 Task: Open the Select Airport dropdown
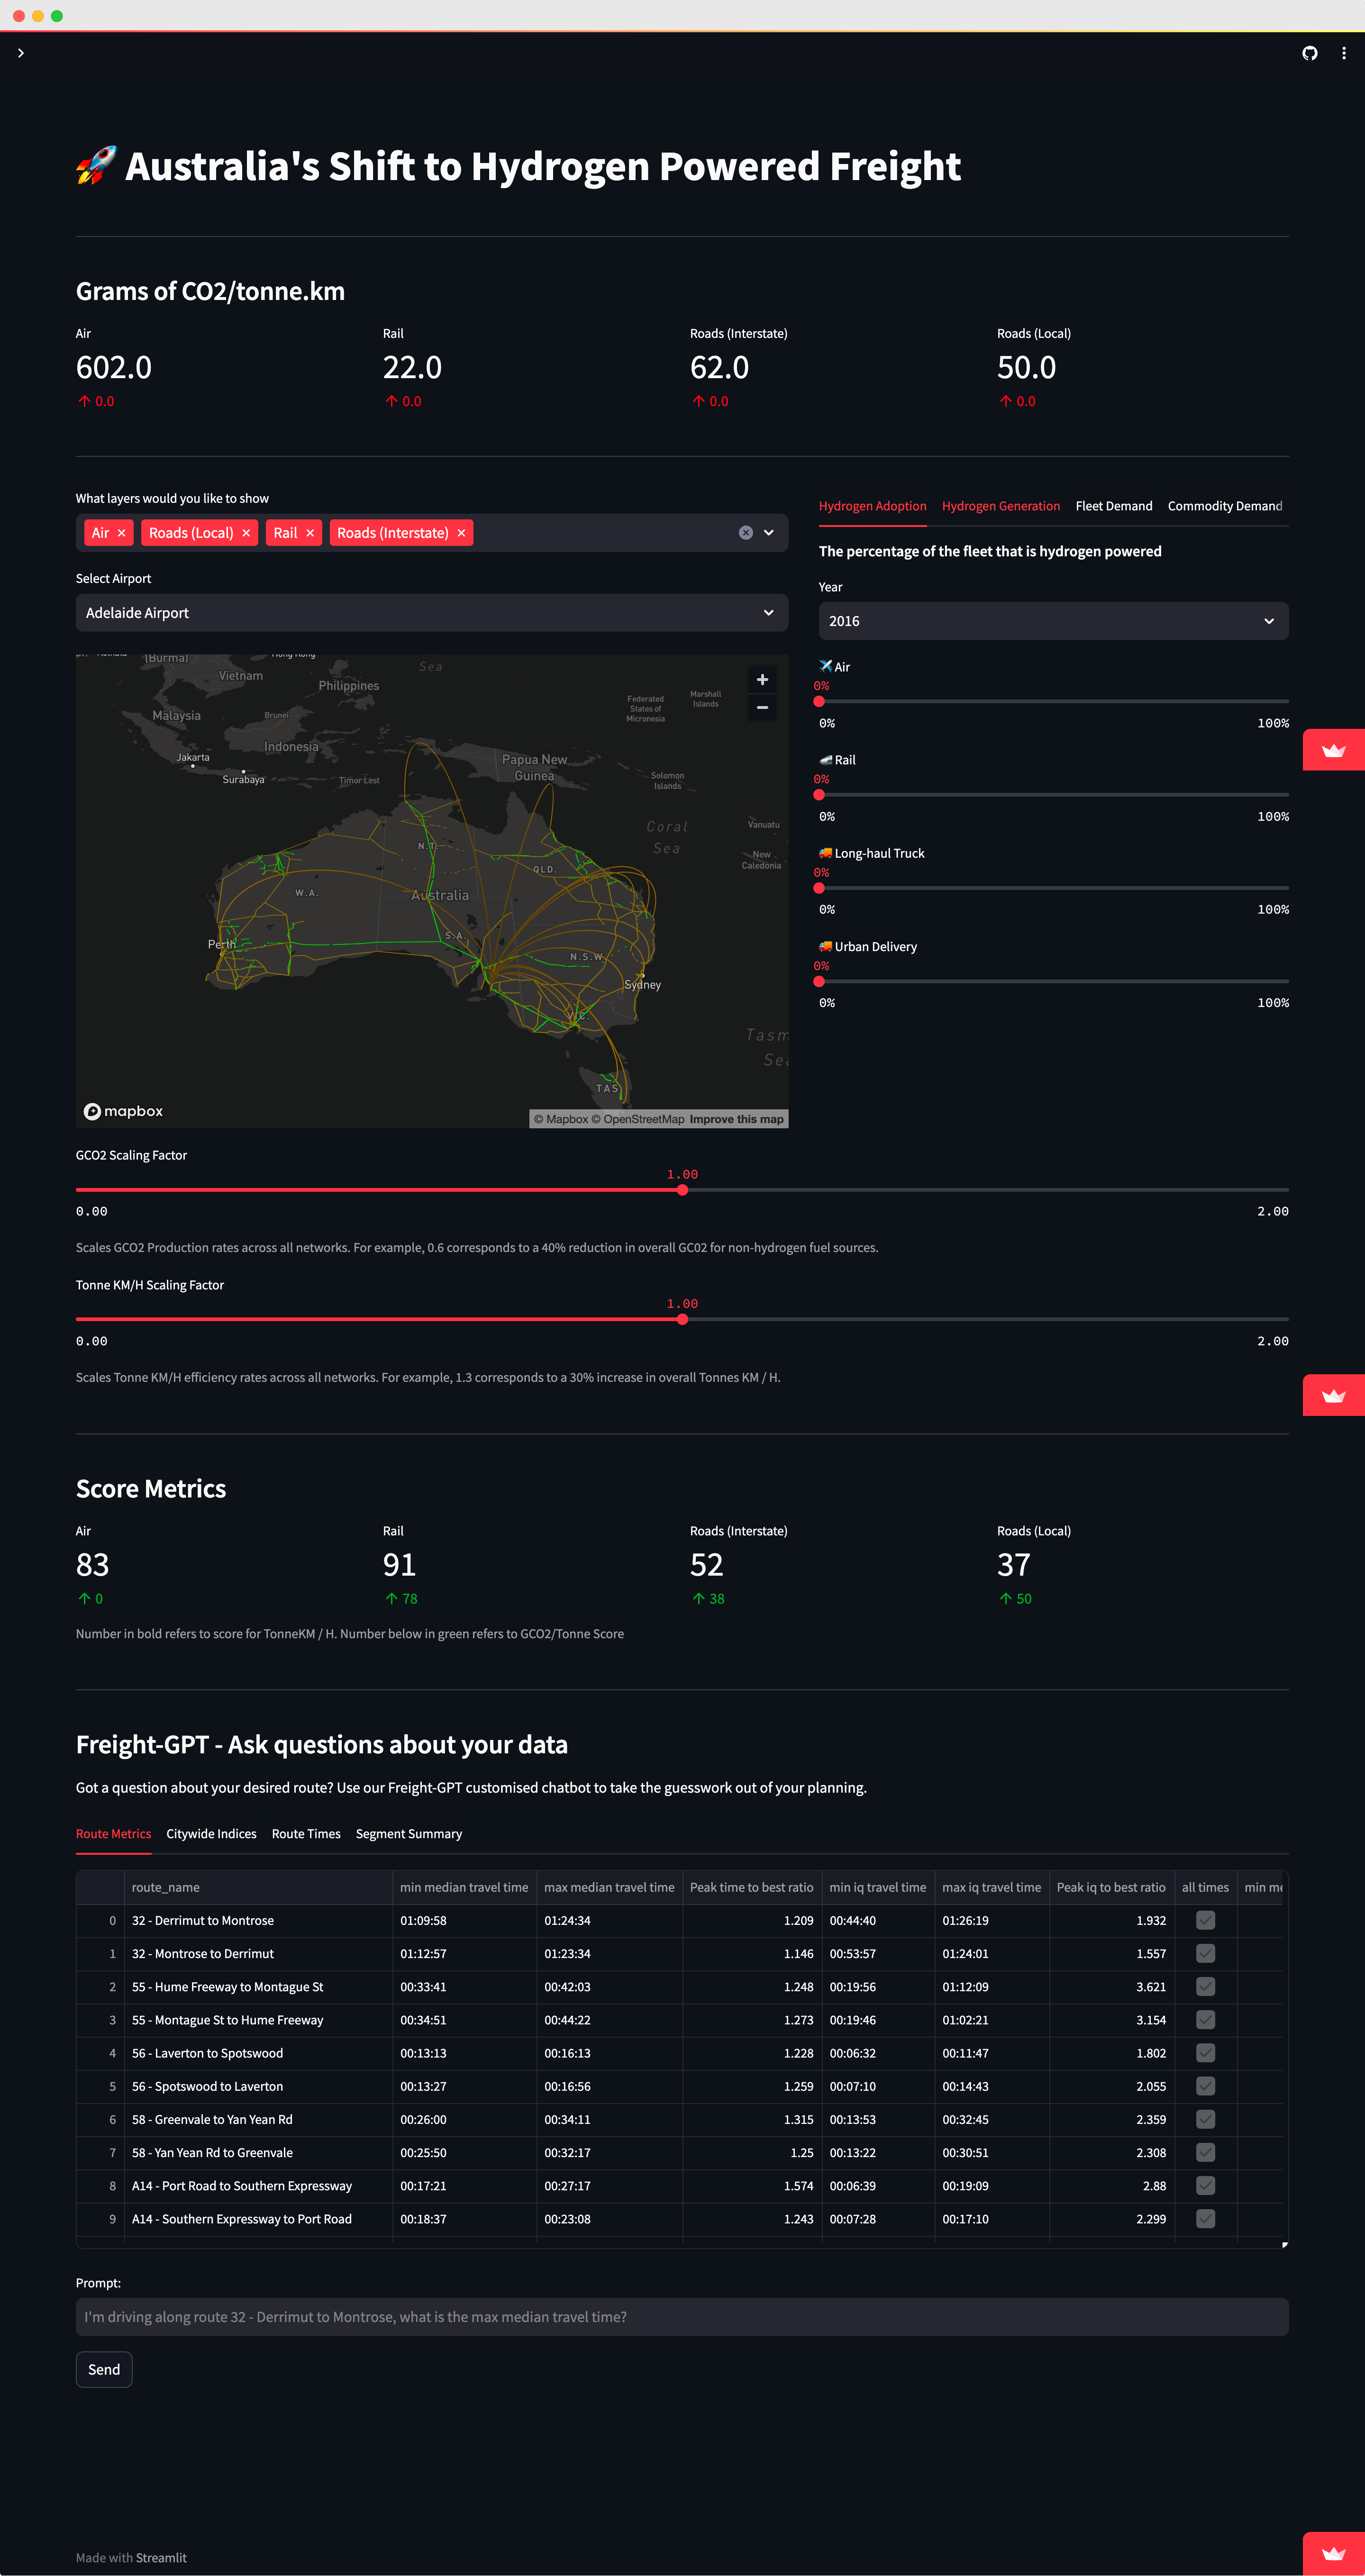(431, 613)
